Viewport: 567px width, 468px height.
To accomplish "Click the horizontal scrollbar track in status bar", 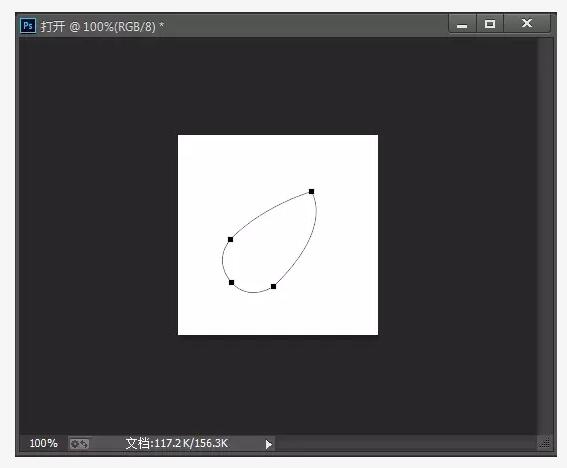I will [405, 443].
